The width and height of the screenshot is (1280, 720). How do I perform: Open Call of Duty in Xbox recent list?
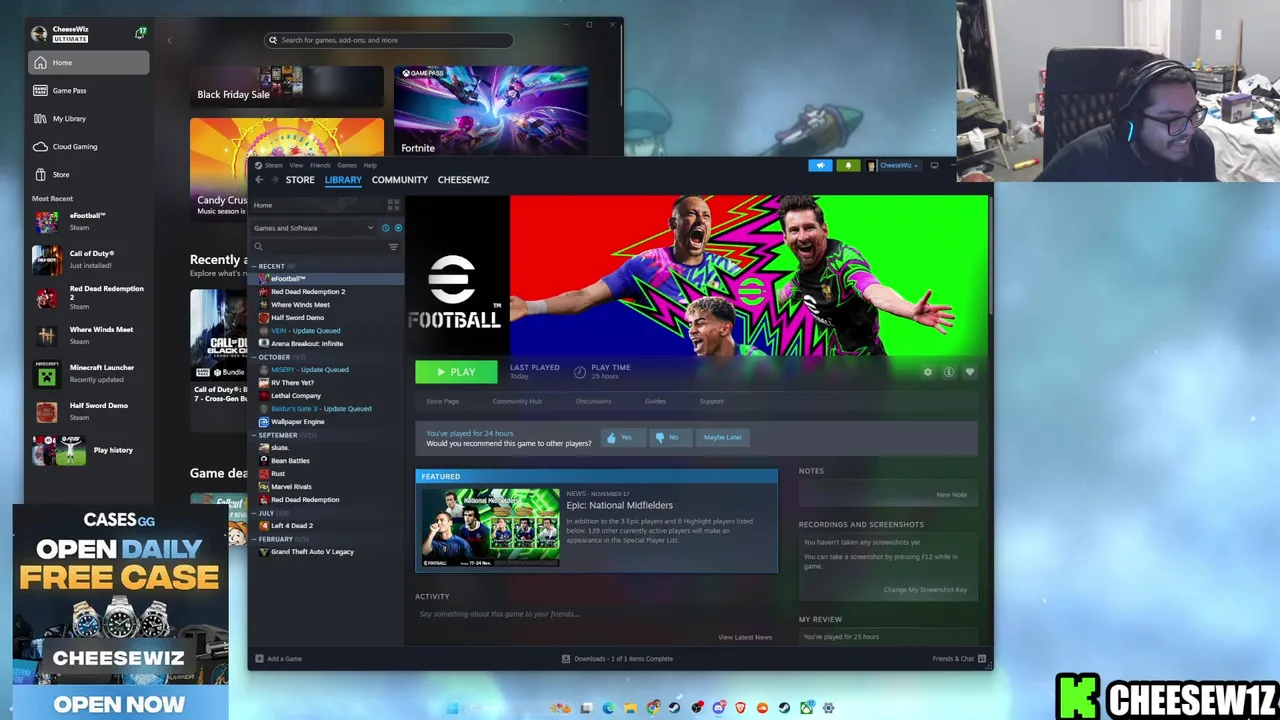point(88,259)
